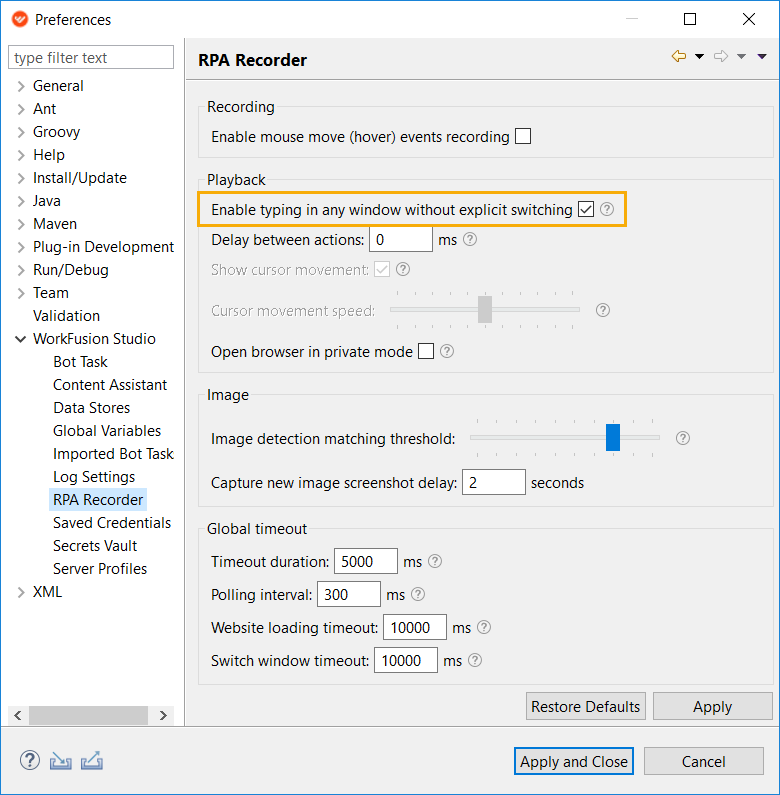The image size is (780, 795).
Task: Click the Website loading timeout field
Action: [x=415, y=627]
